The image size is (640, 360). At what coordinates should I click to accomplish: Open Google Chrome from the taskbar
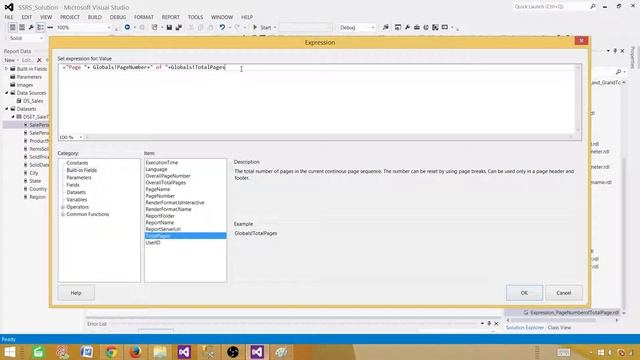111,352
